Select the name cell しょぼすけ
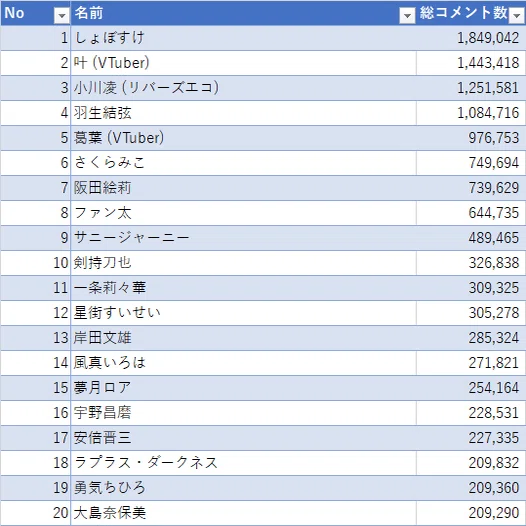The width and height of the screenshot is (526, 526). (x=244, y=38)
